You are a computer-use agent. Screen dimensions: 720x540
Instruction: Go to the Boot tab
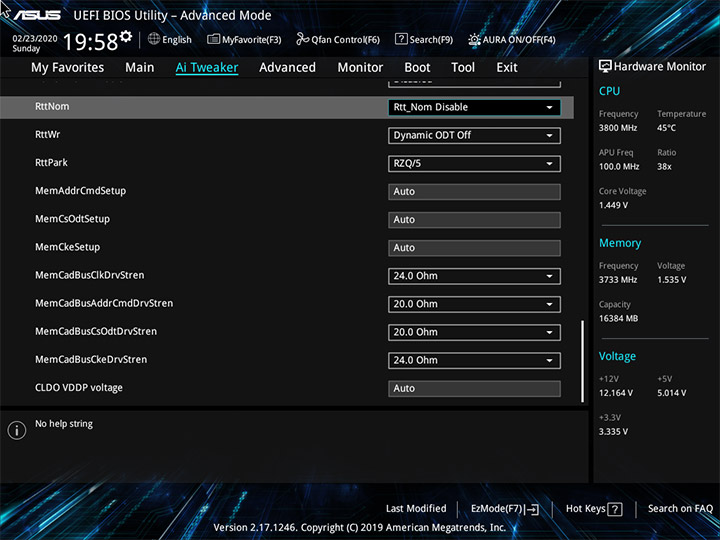click(417, 68)
